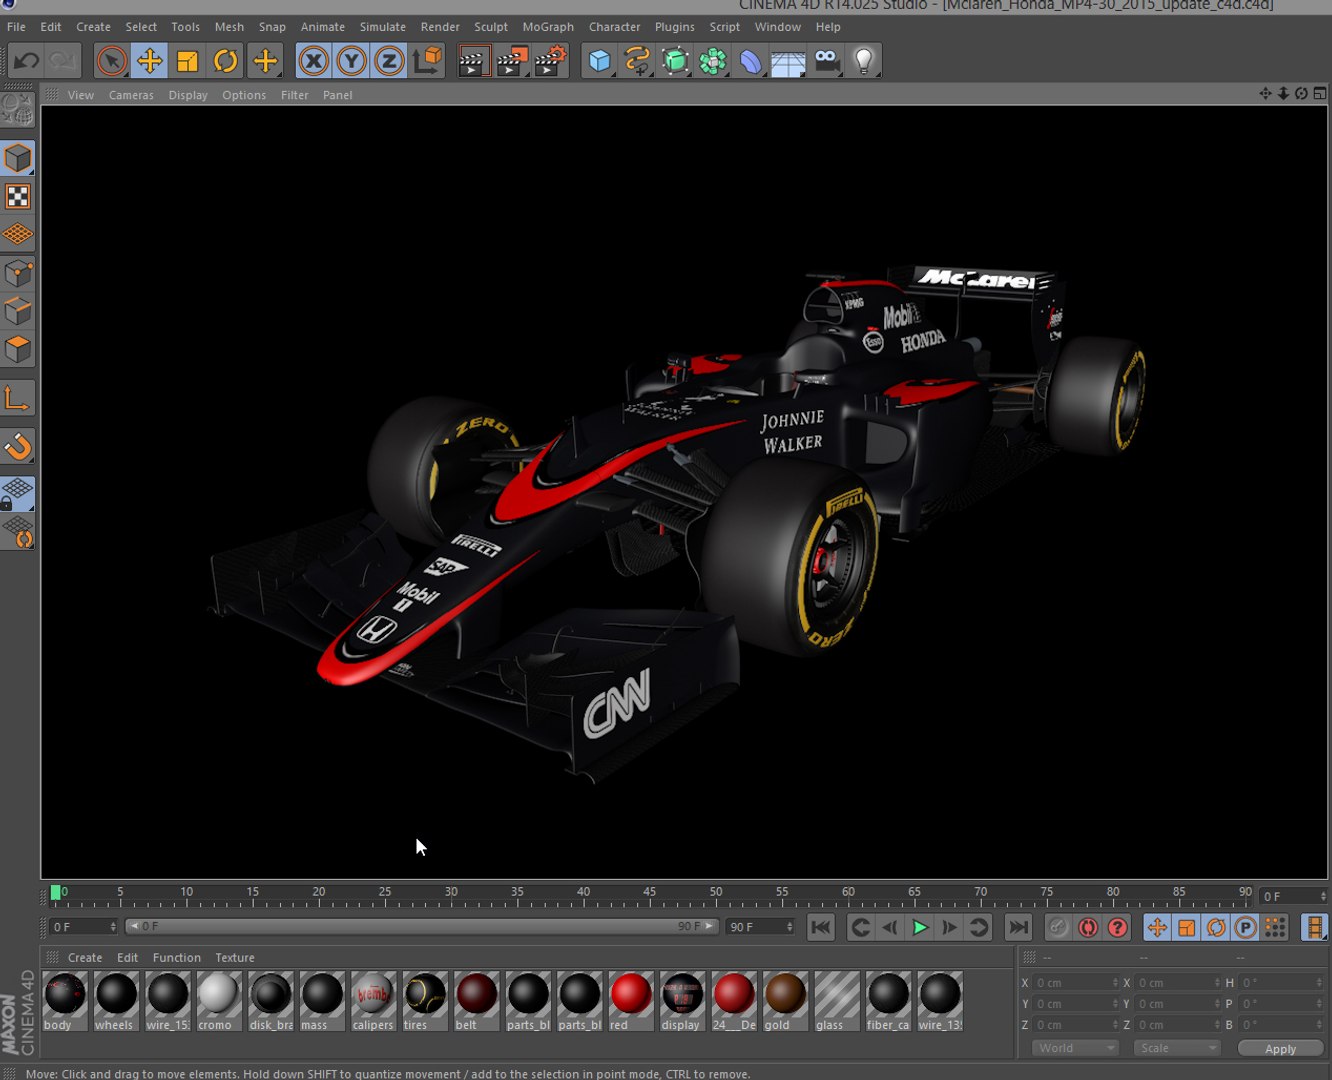Enable Points mode
The height and width of the screenshot is (1080, 1332).
[x=18, y=272]
